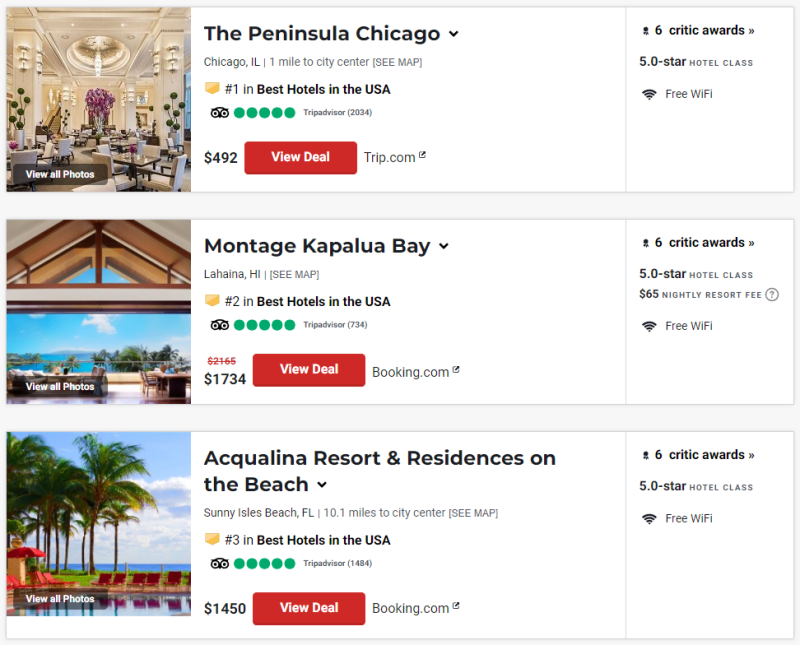Click Tripadvisor owl icon for Montage Kapalua Bay
The image size is (800, 645).
[220, 325]
